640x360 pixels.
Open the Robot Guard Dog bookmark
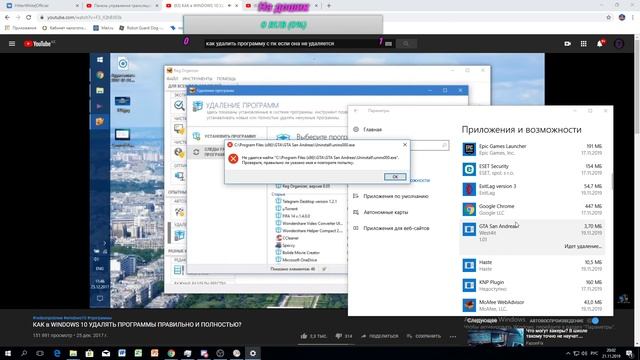click(141, 28)
